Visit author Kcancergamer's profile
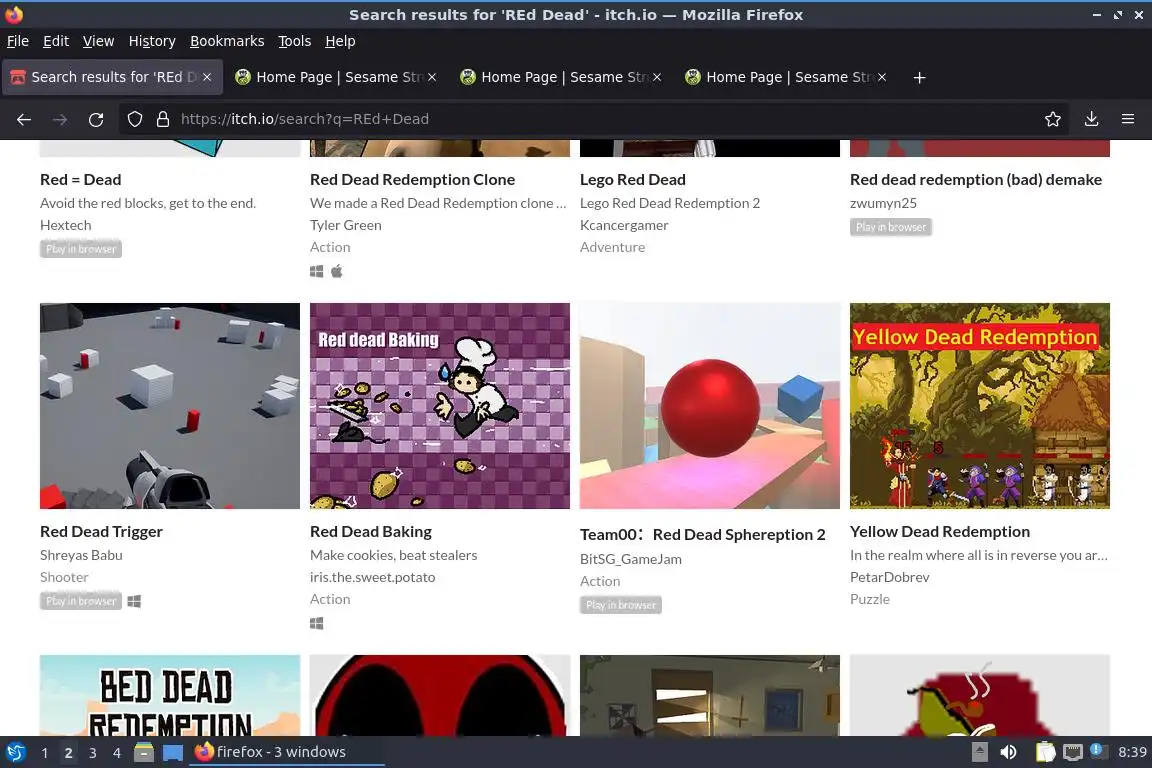 (x=624, y=225)
